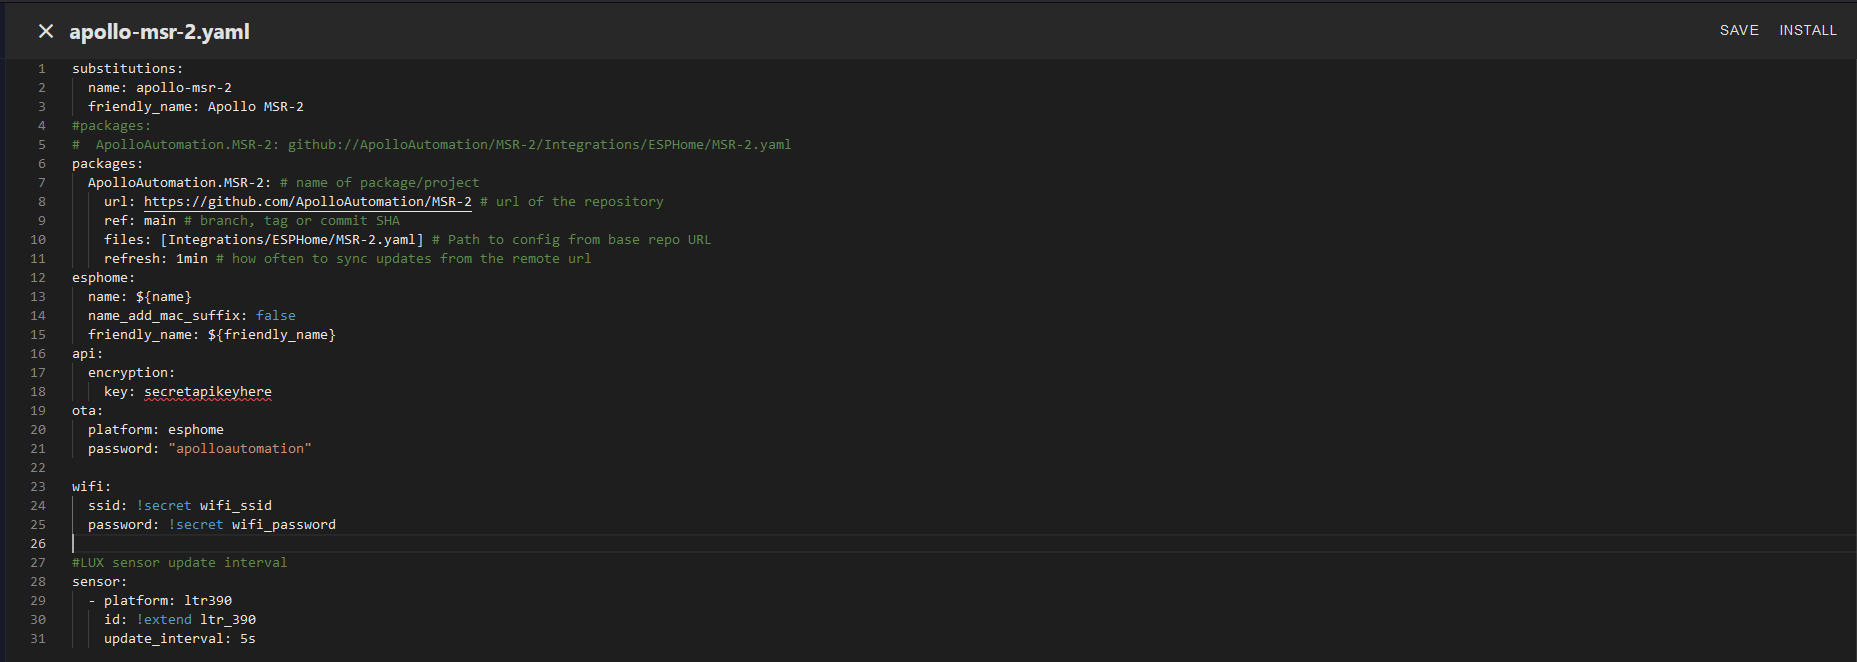Click the SAVE button
Image resolution: width=1857 pixels, height=662 pixels.
[x=1738, y=30]
